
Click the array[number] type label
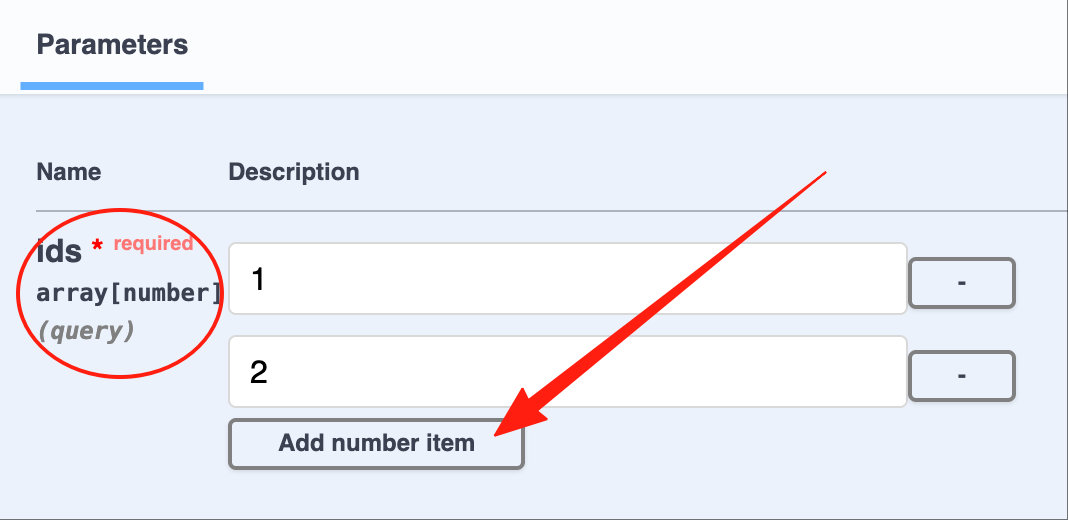point(129,293)
